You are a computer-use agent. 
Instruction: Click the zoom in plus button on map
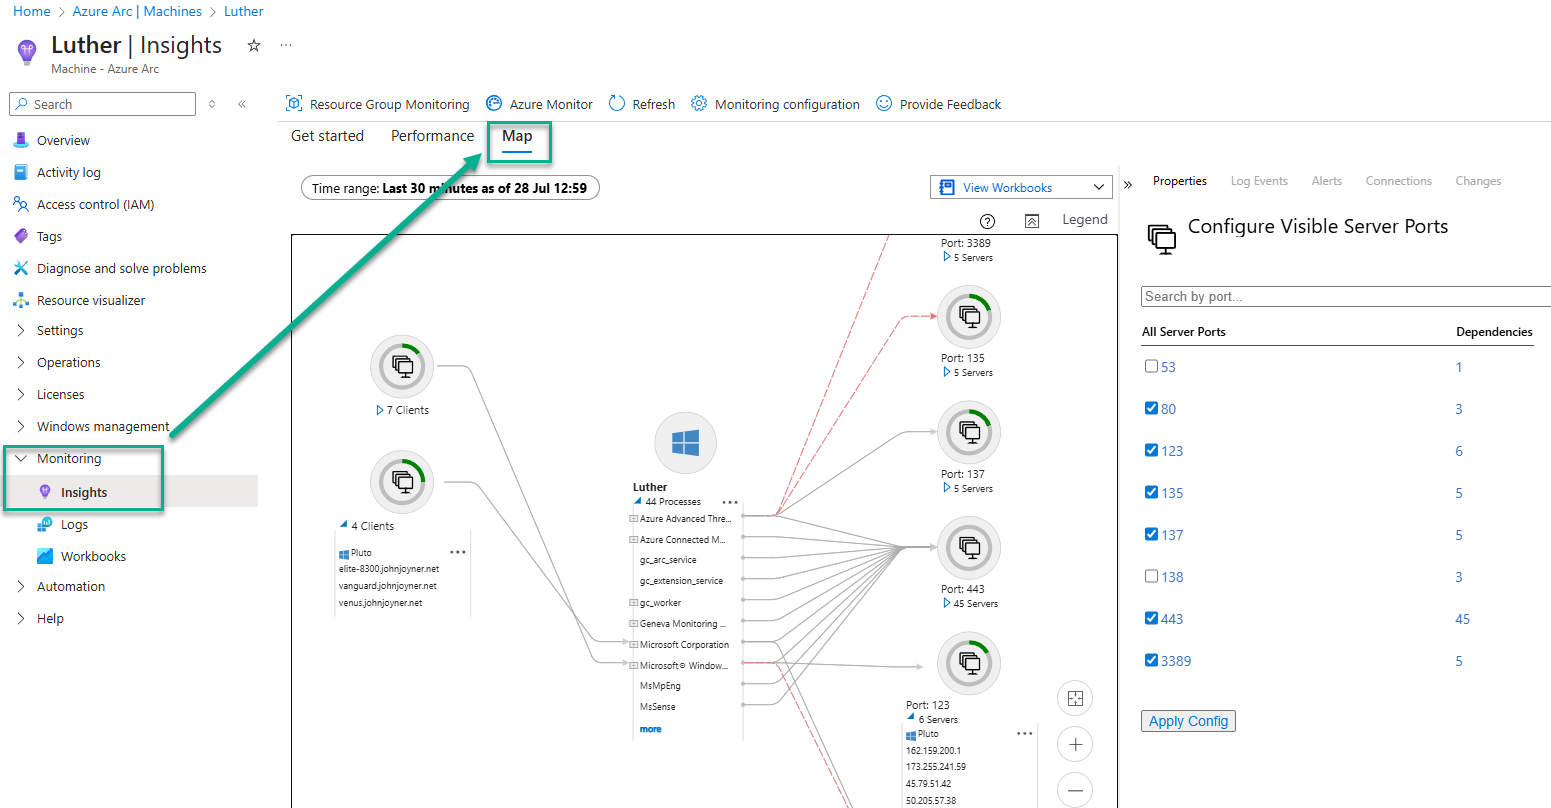[1075, 744]
